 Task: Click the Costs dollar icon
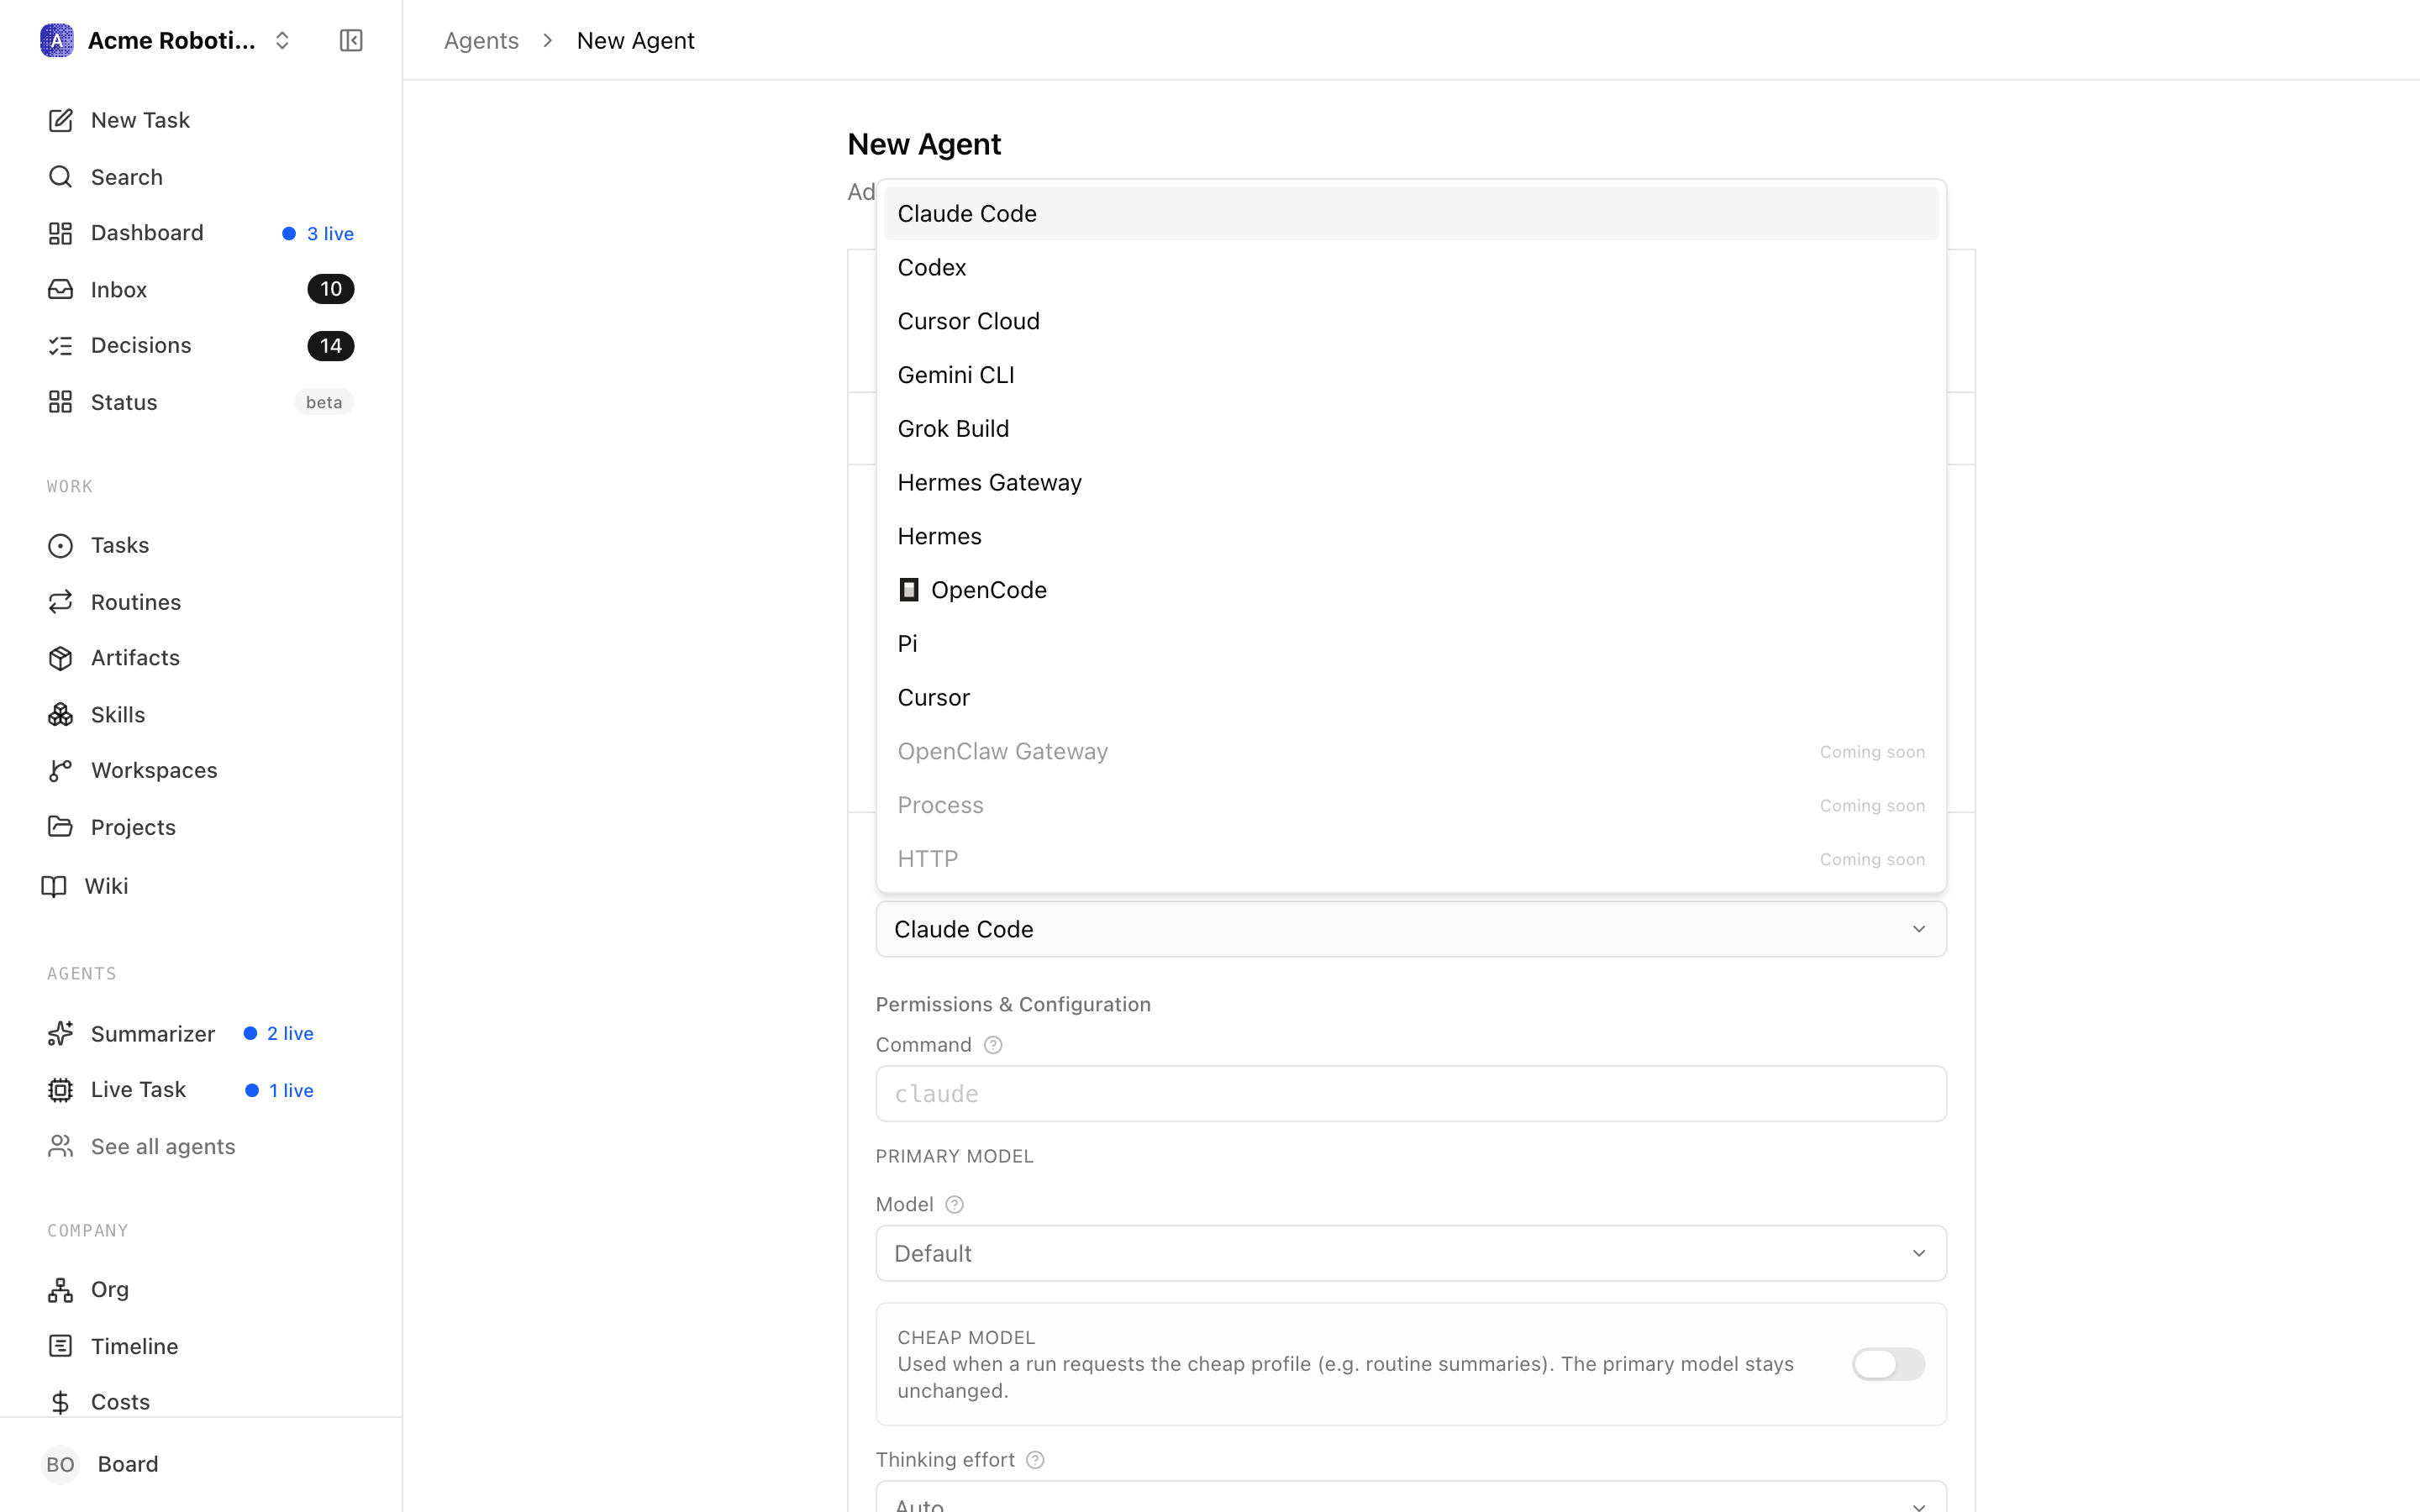(60, 1402)
